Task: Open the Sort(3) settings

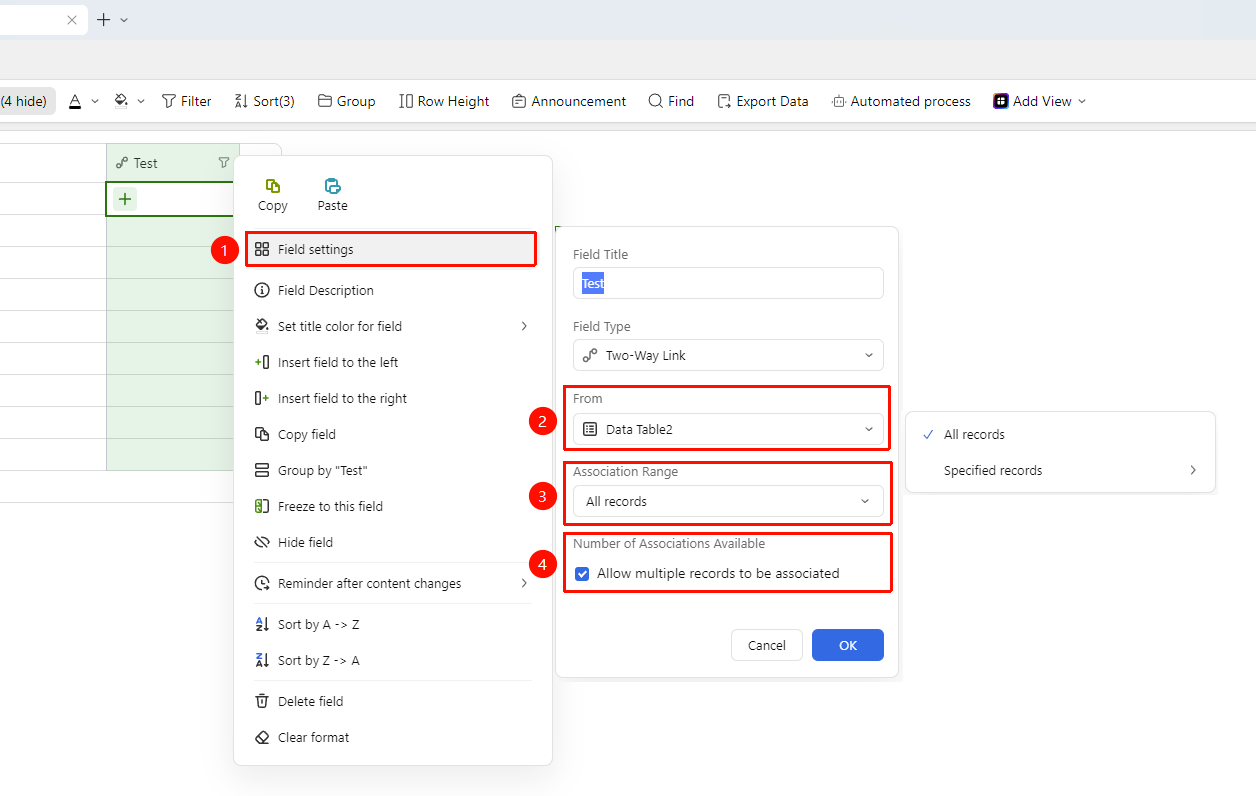Action: click(264, 101)
